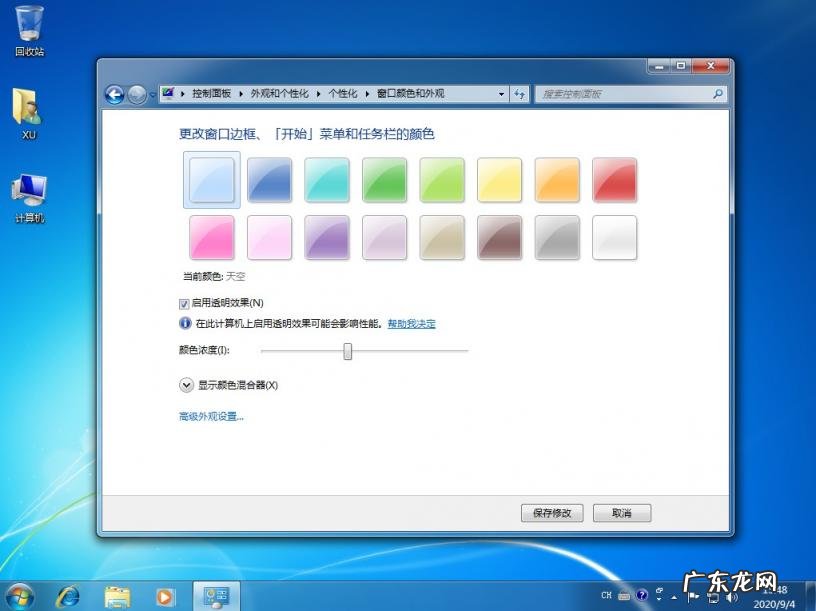Open the Recycle Bin desktop icon

point(29,24)
